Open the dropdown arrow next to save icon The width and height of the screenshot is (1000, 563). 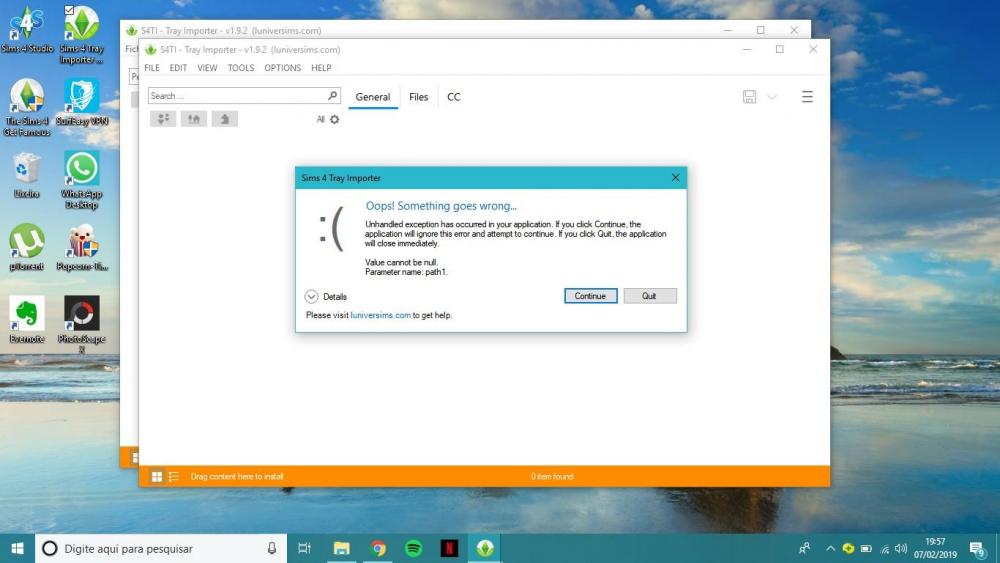pyautogui.click(x=772, y=97)
